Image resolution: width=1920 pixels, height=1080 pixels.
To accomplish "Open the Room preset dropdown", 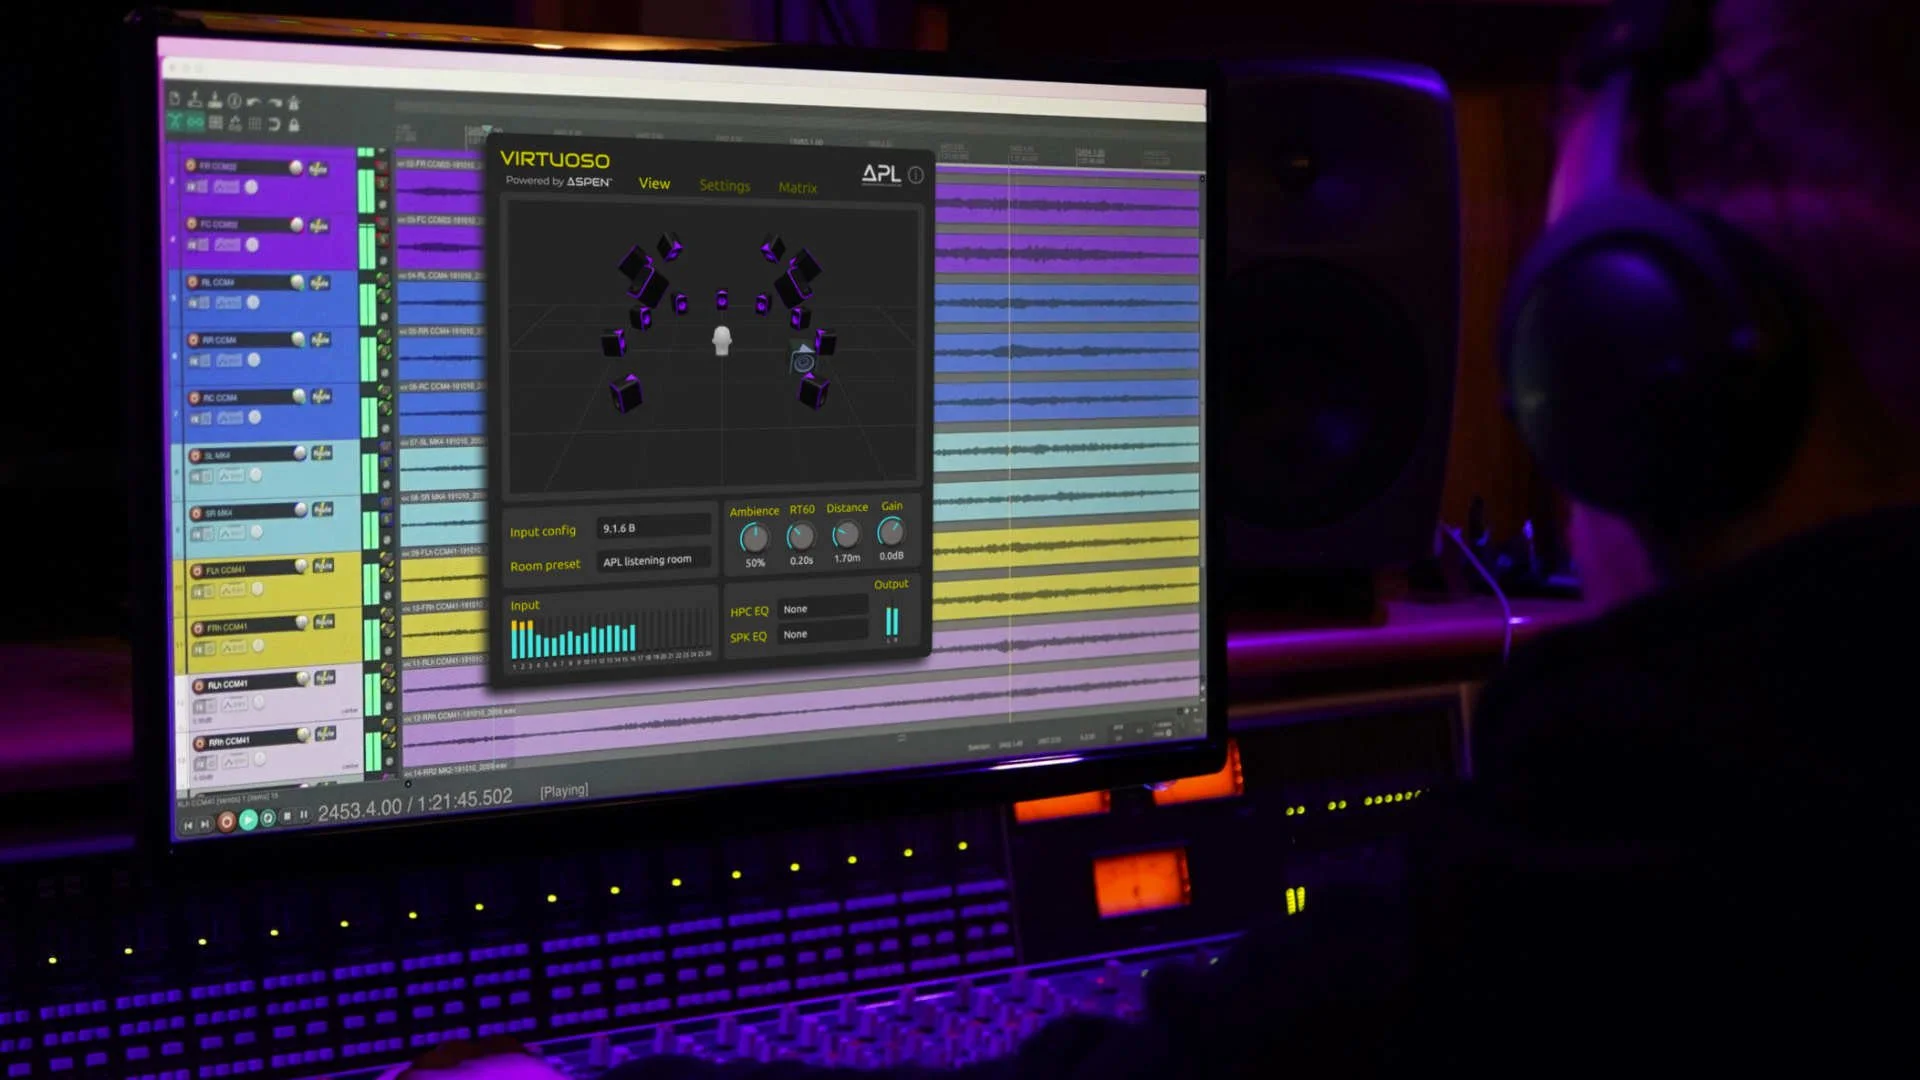I will (x=653, y=560).
